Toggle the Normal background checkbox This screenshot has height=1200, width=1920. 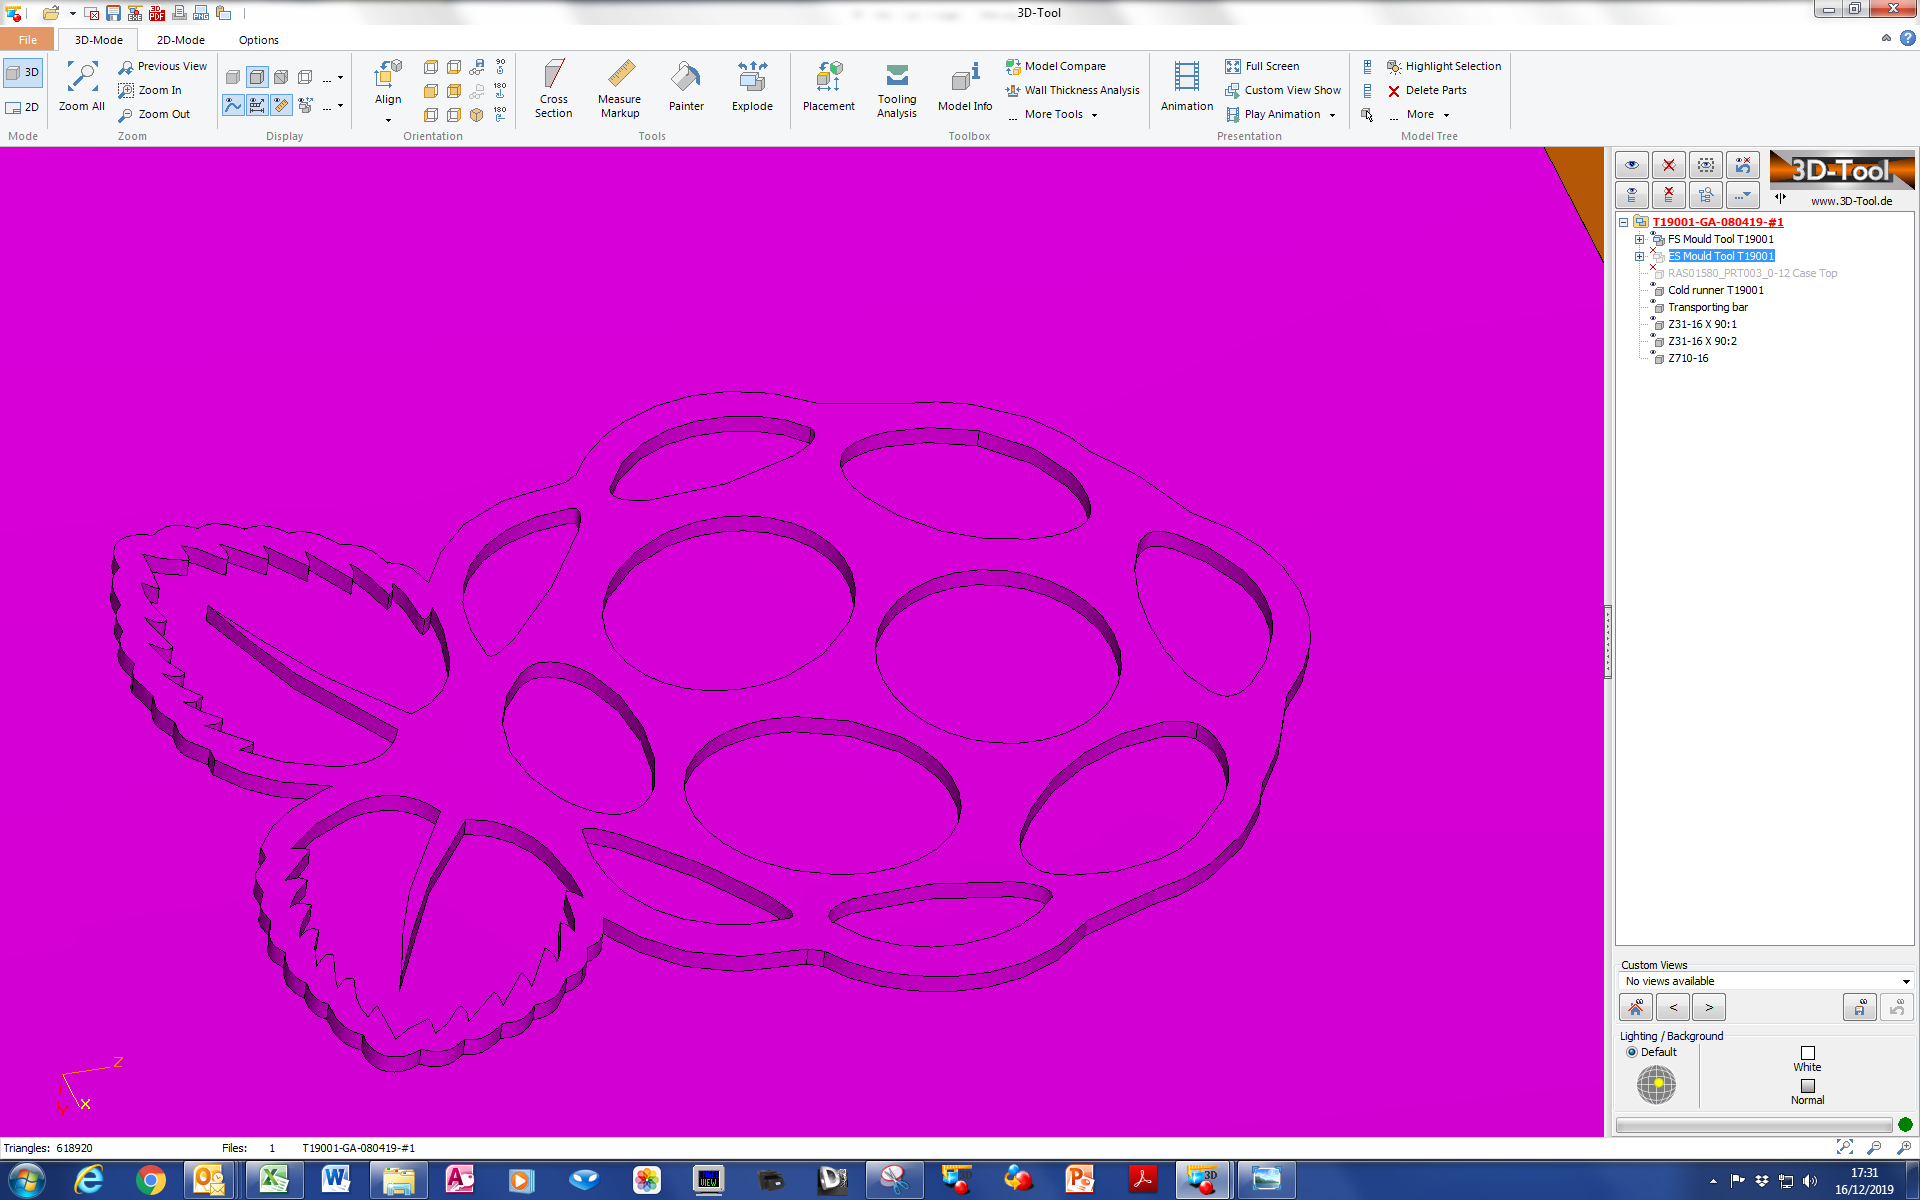1807,1086
